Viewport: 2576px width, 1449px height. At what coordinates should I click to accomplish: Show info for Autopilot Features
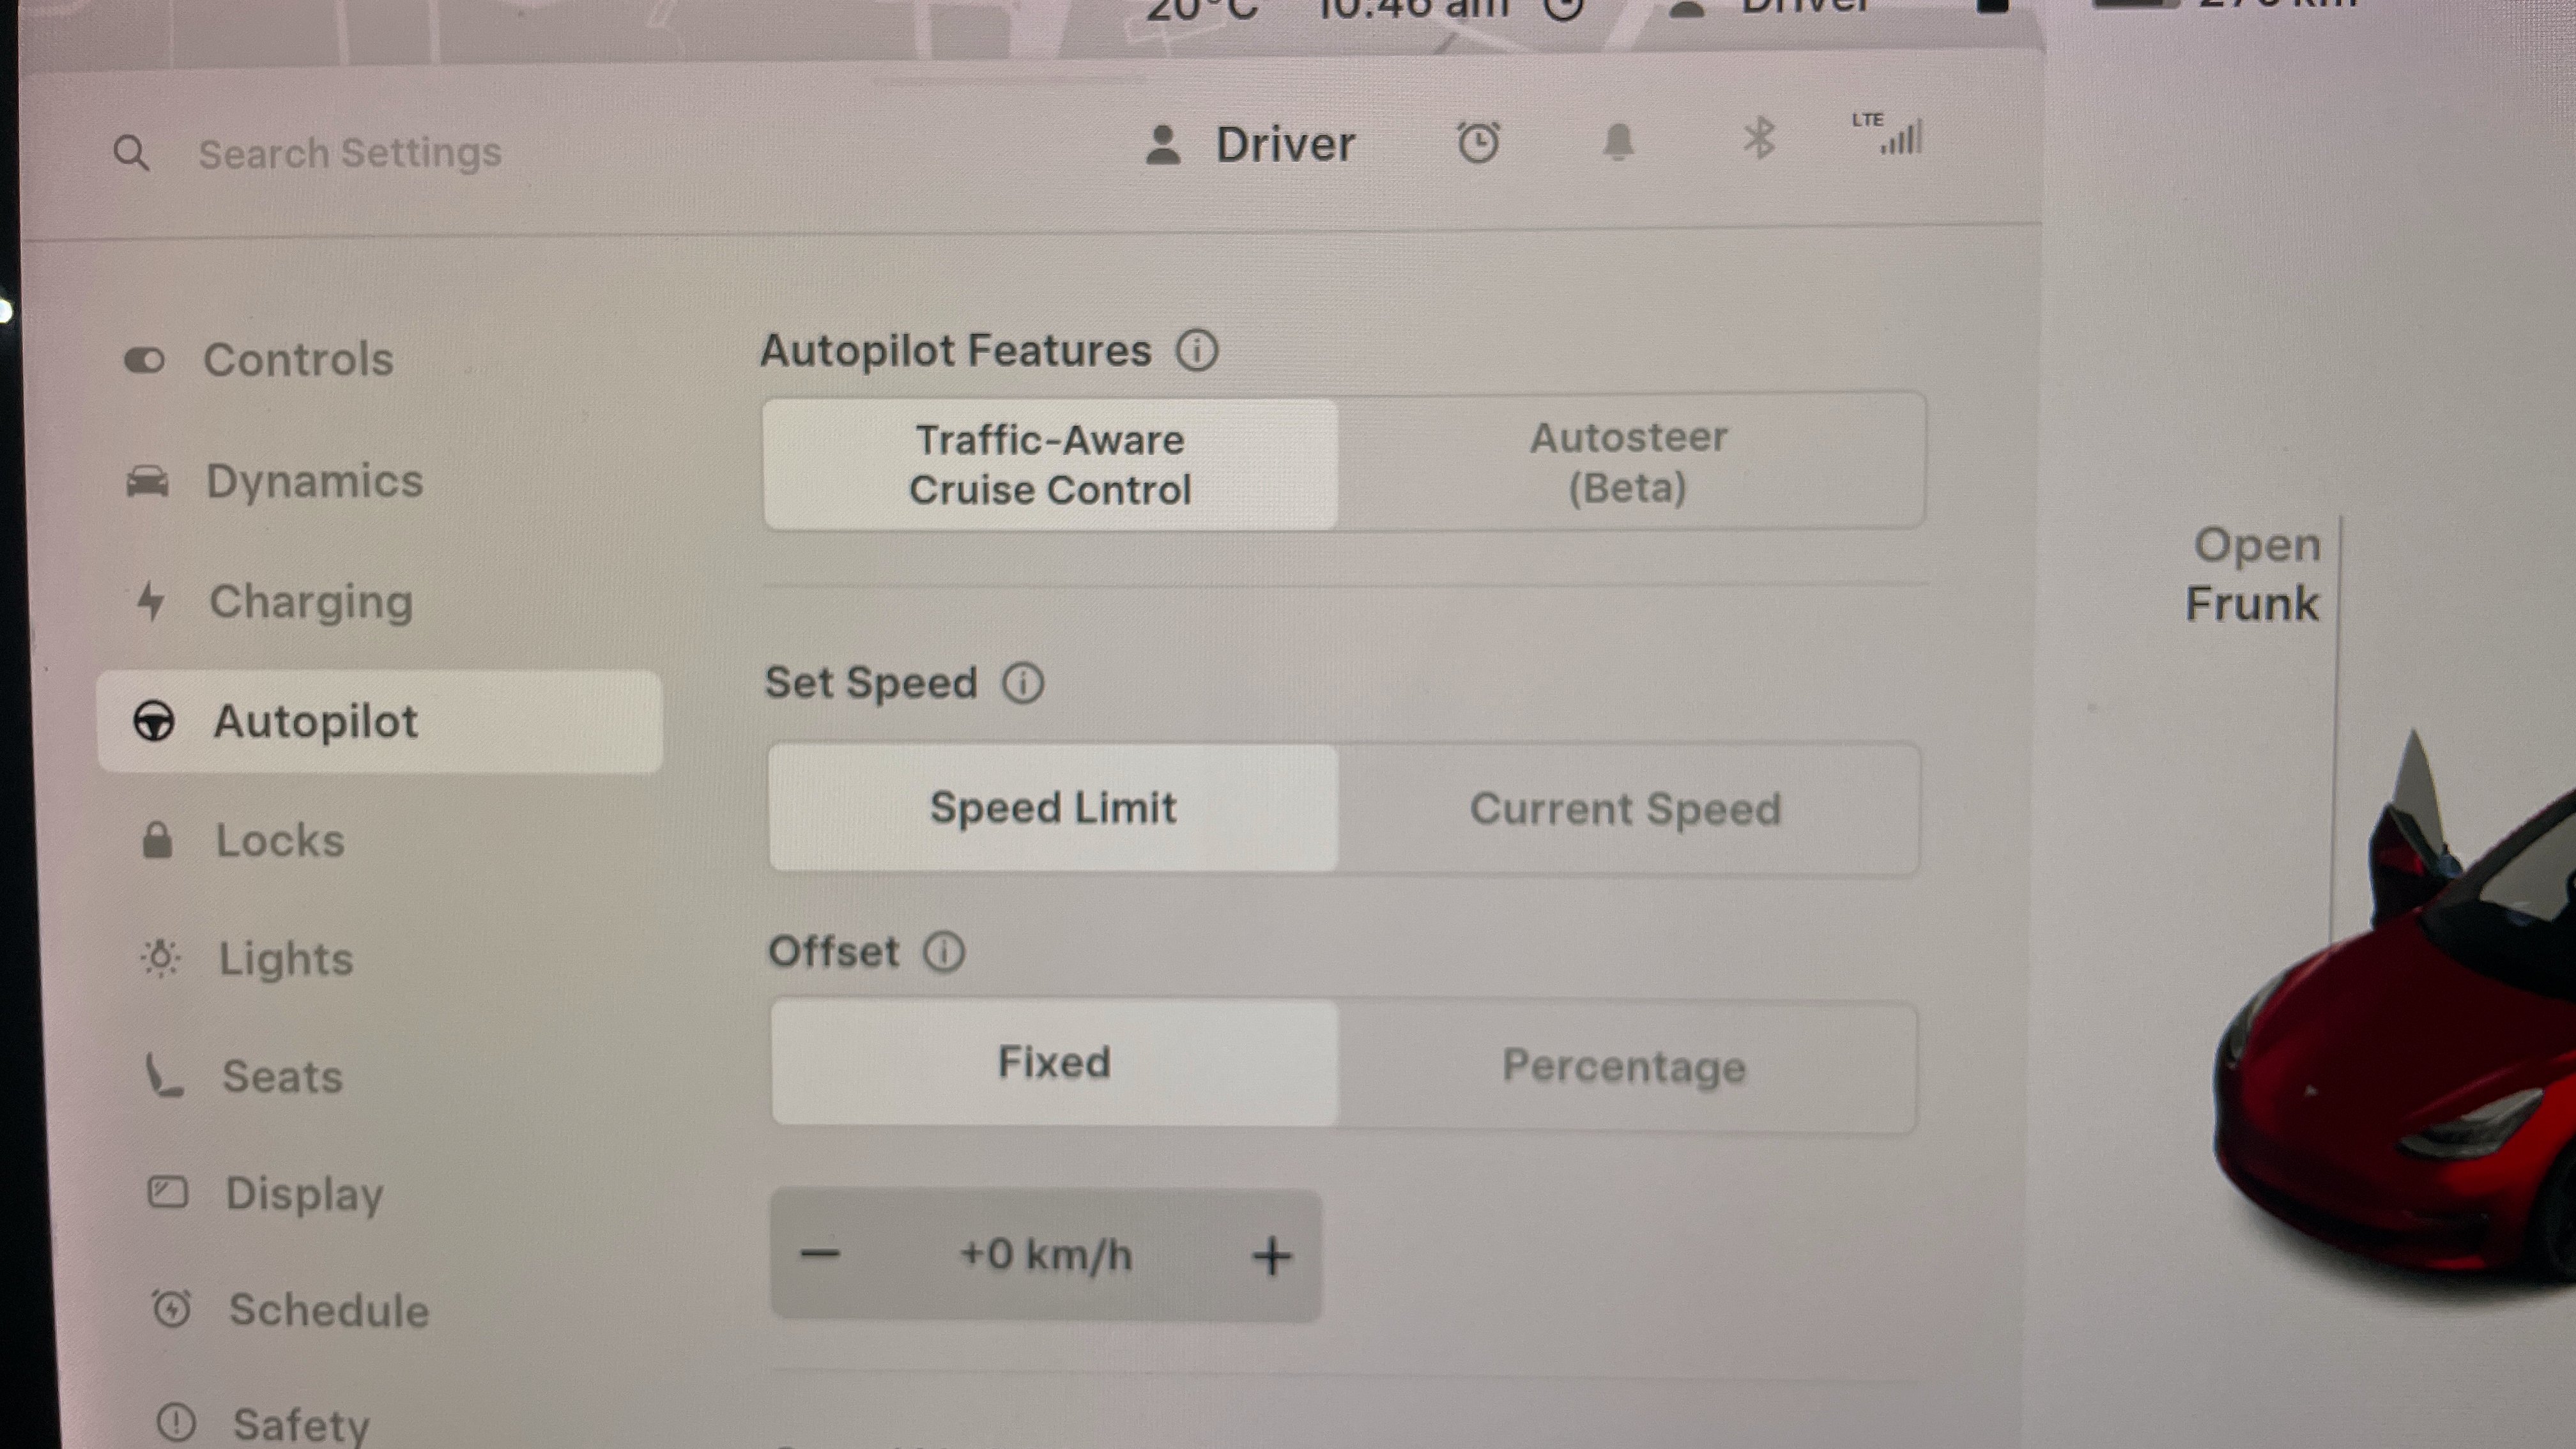1197,350
